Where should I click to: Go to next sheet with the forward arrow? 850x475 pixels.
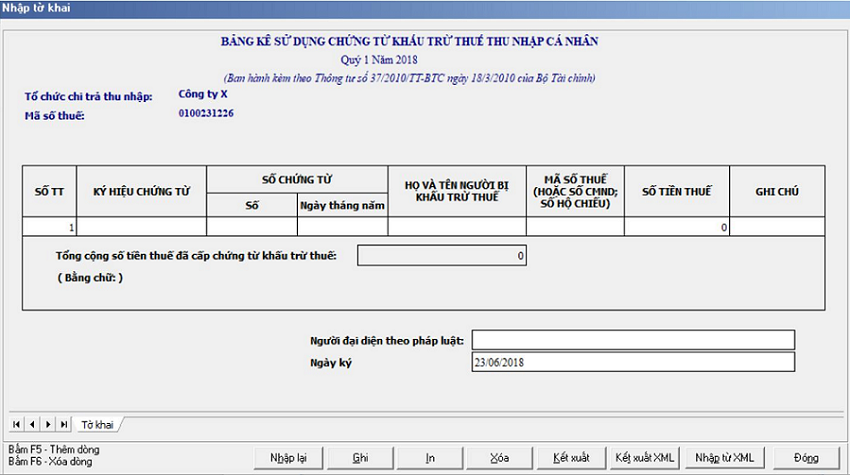pyautogui.click(x=48, y=425)
